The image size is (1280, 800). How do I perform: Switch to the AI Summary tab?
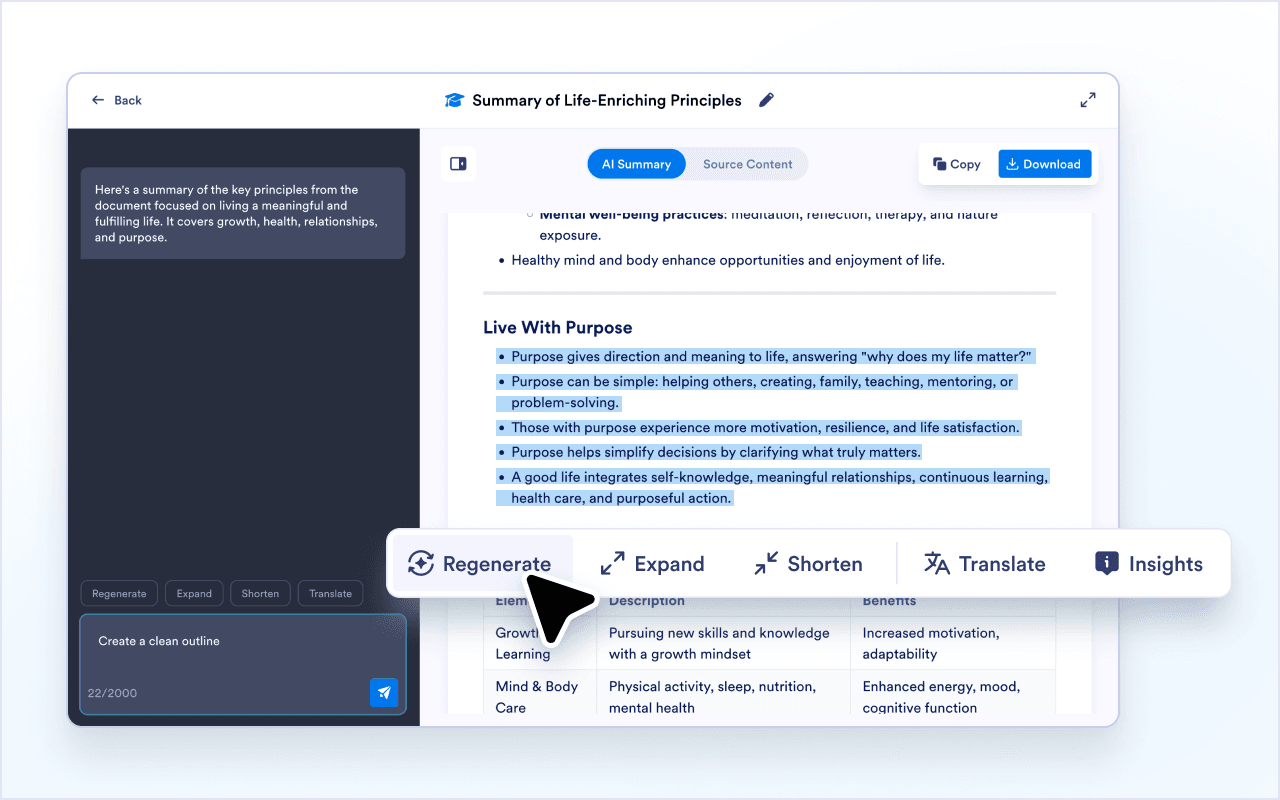tap(636, 164)
